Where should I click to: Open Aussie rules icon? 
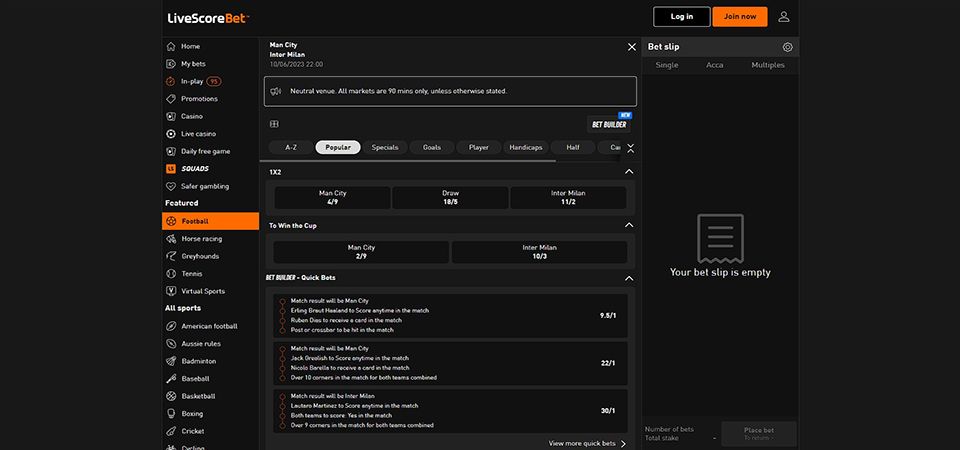click(171, 343)
